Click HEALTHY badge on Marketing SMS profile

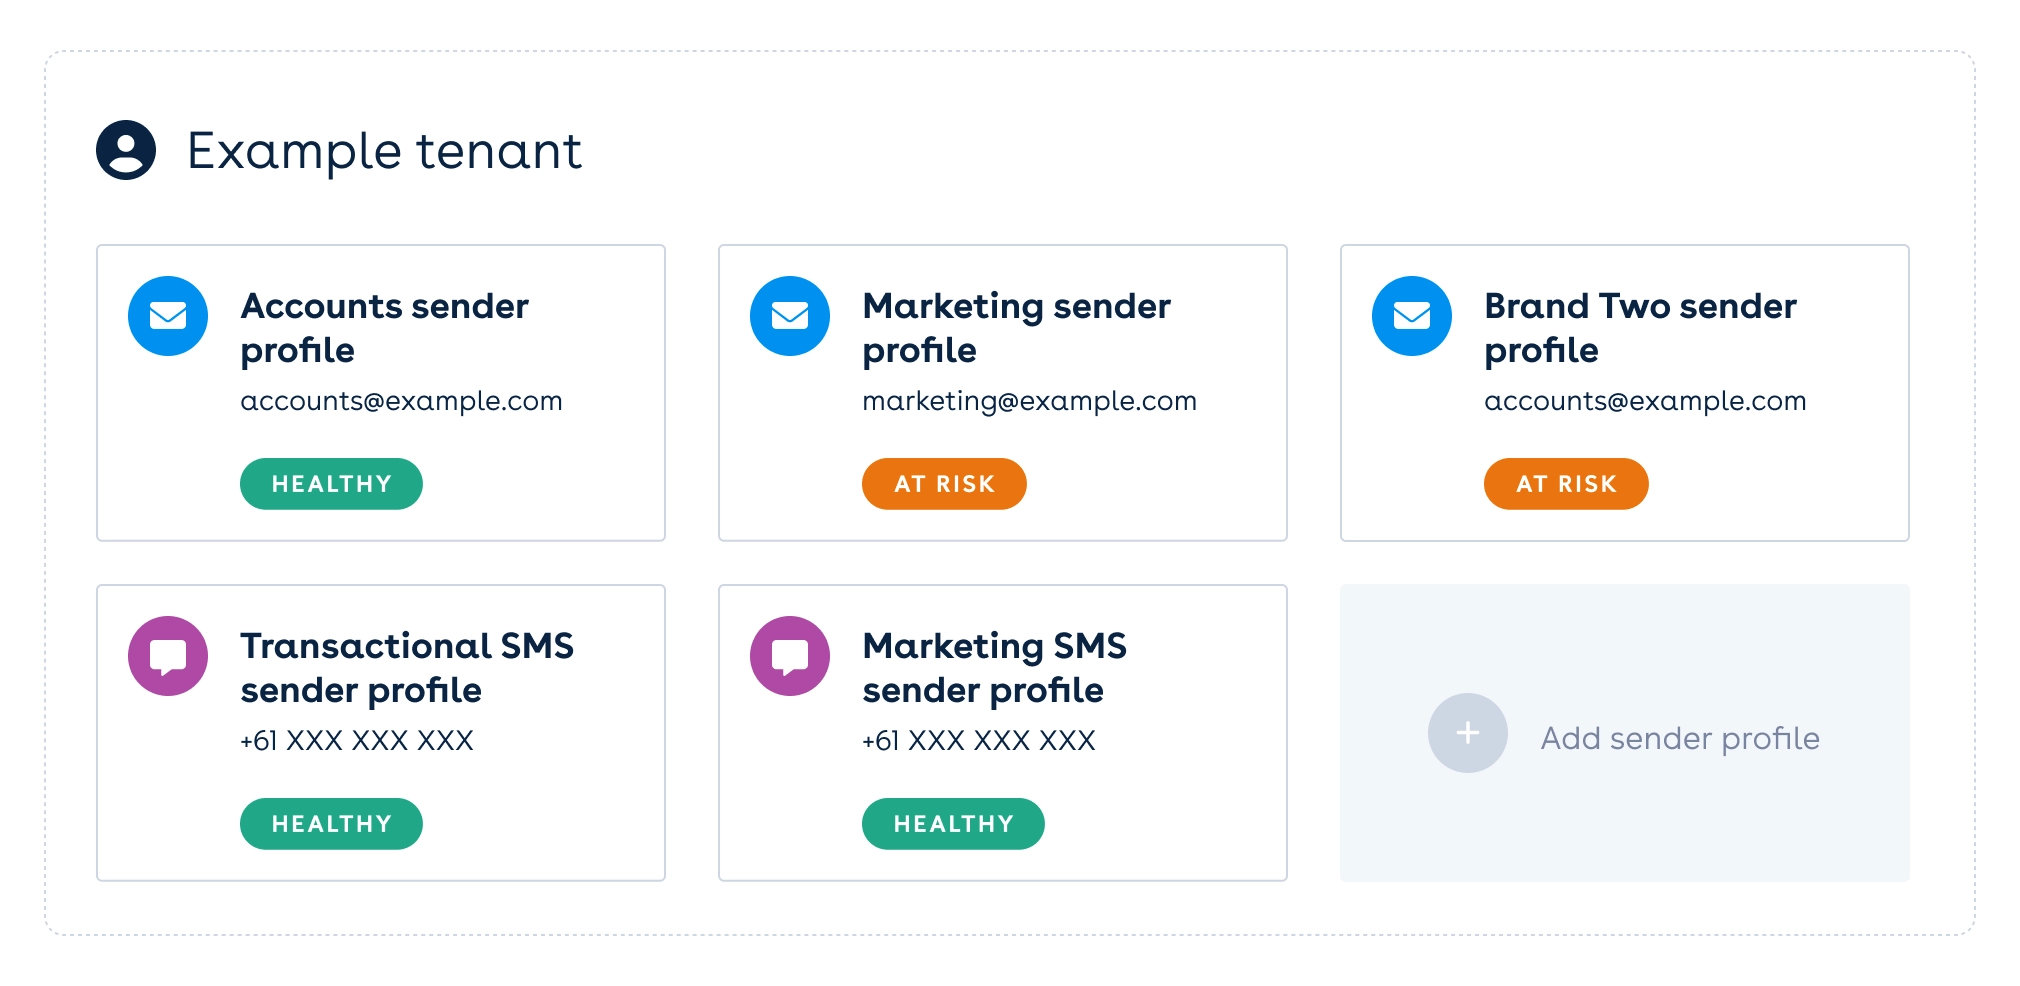click(953, 824)
